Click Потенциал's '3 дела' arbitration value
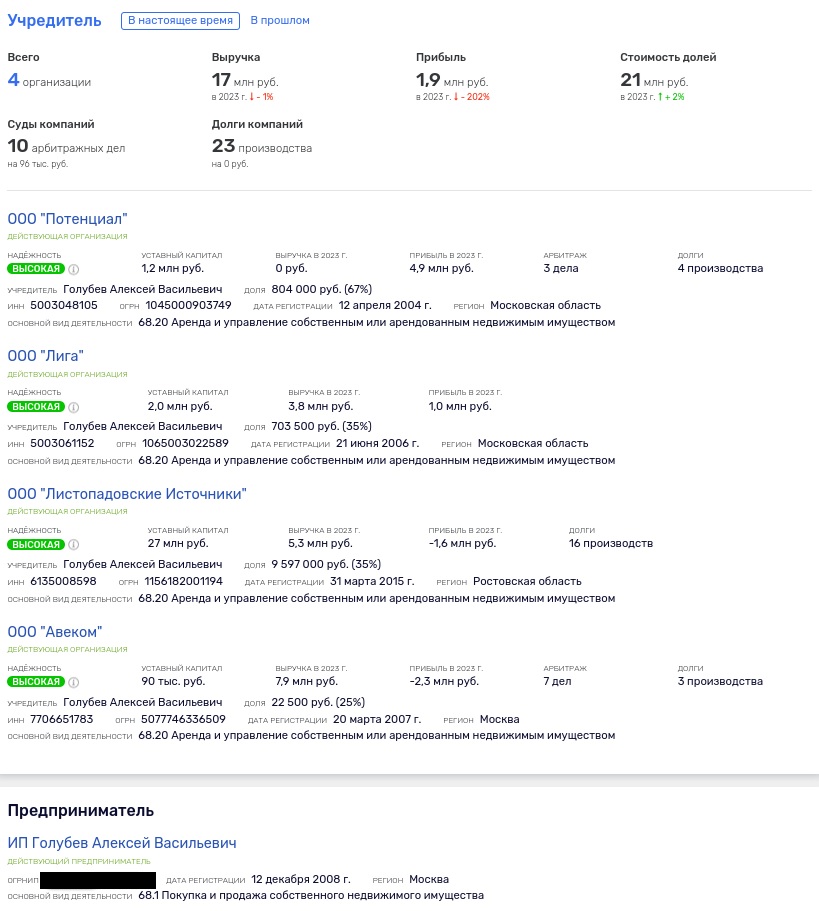 [561, 268]
